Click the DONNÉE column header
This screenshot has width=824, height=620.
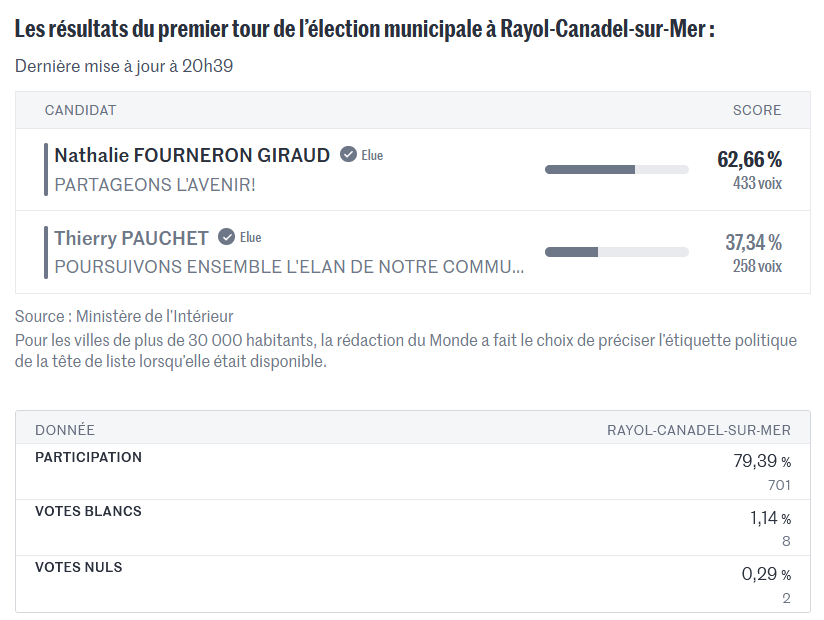65,430
